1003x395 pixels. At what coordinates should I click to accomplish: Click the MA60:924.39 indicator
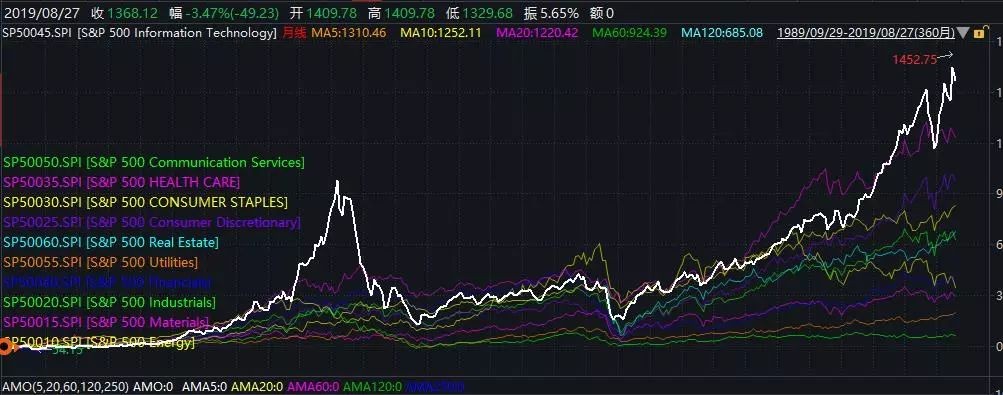click(629, 33)
